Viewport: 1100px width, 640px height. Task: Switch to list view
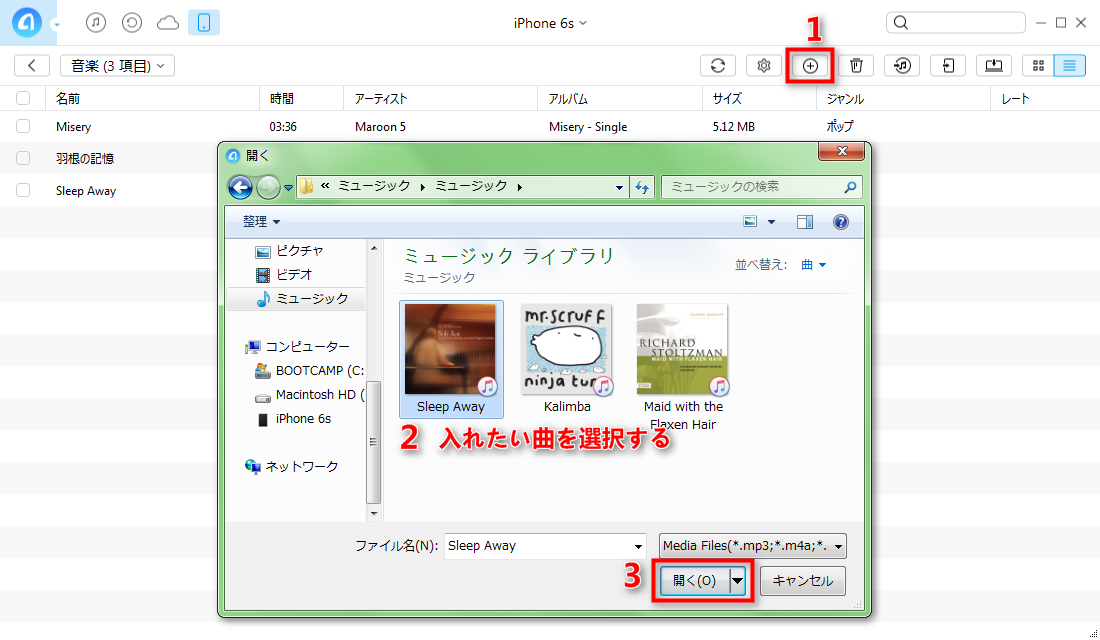(1069, 65)
